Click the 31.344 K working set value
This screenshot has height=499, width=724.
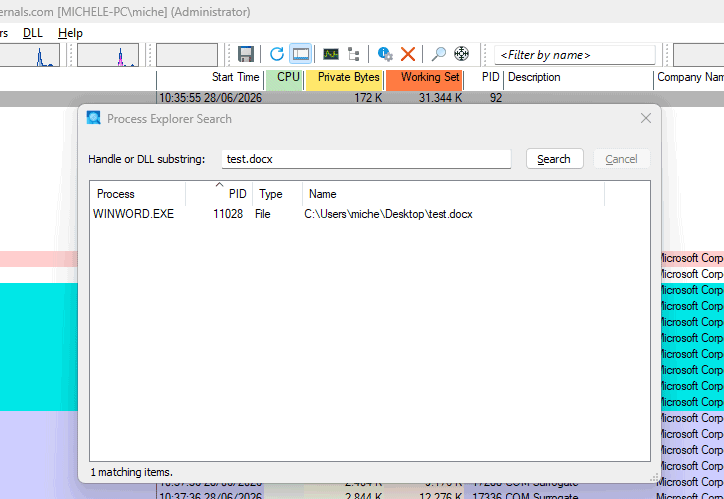coord(440,98)
